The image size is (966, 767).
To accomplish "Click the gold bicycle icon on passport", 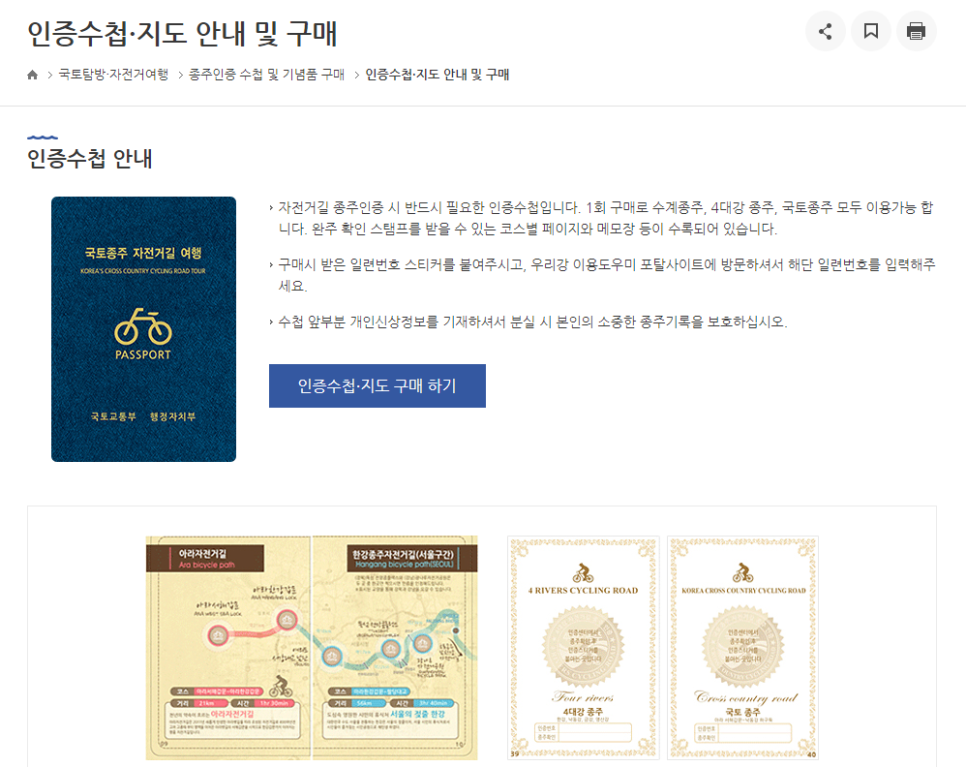I will [x=143, y=327].
